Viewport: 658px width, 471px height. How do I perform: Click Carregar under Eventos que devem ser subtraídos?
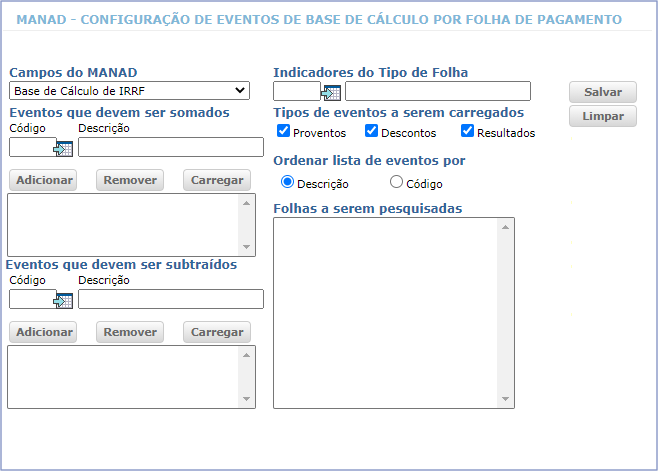pos(217,332)
